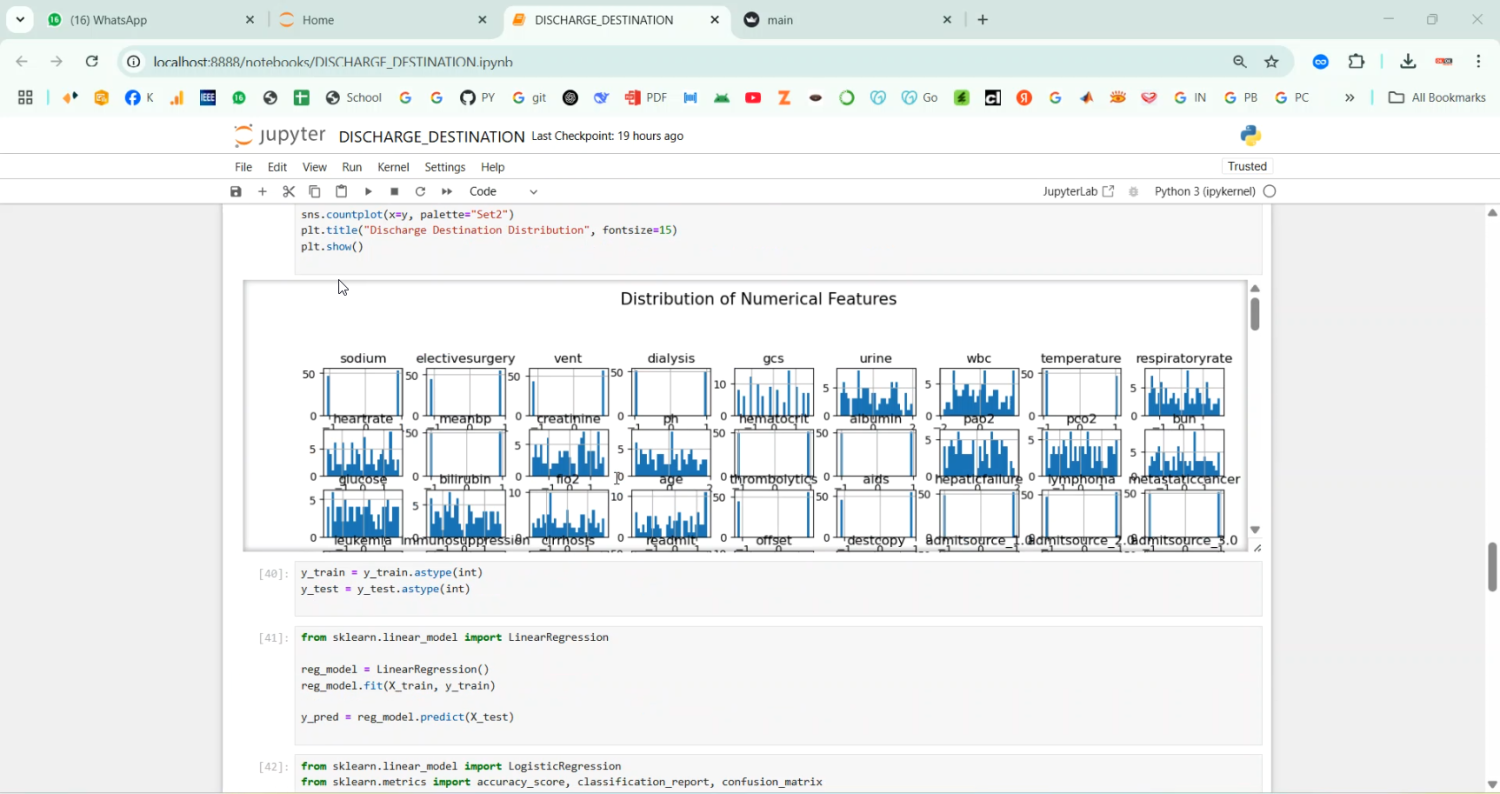Insert a new cell with plus icon

coord(262,191)
